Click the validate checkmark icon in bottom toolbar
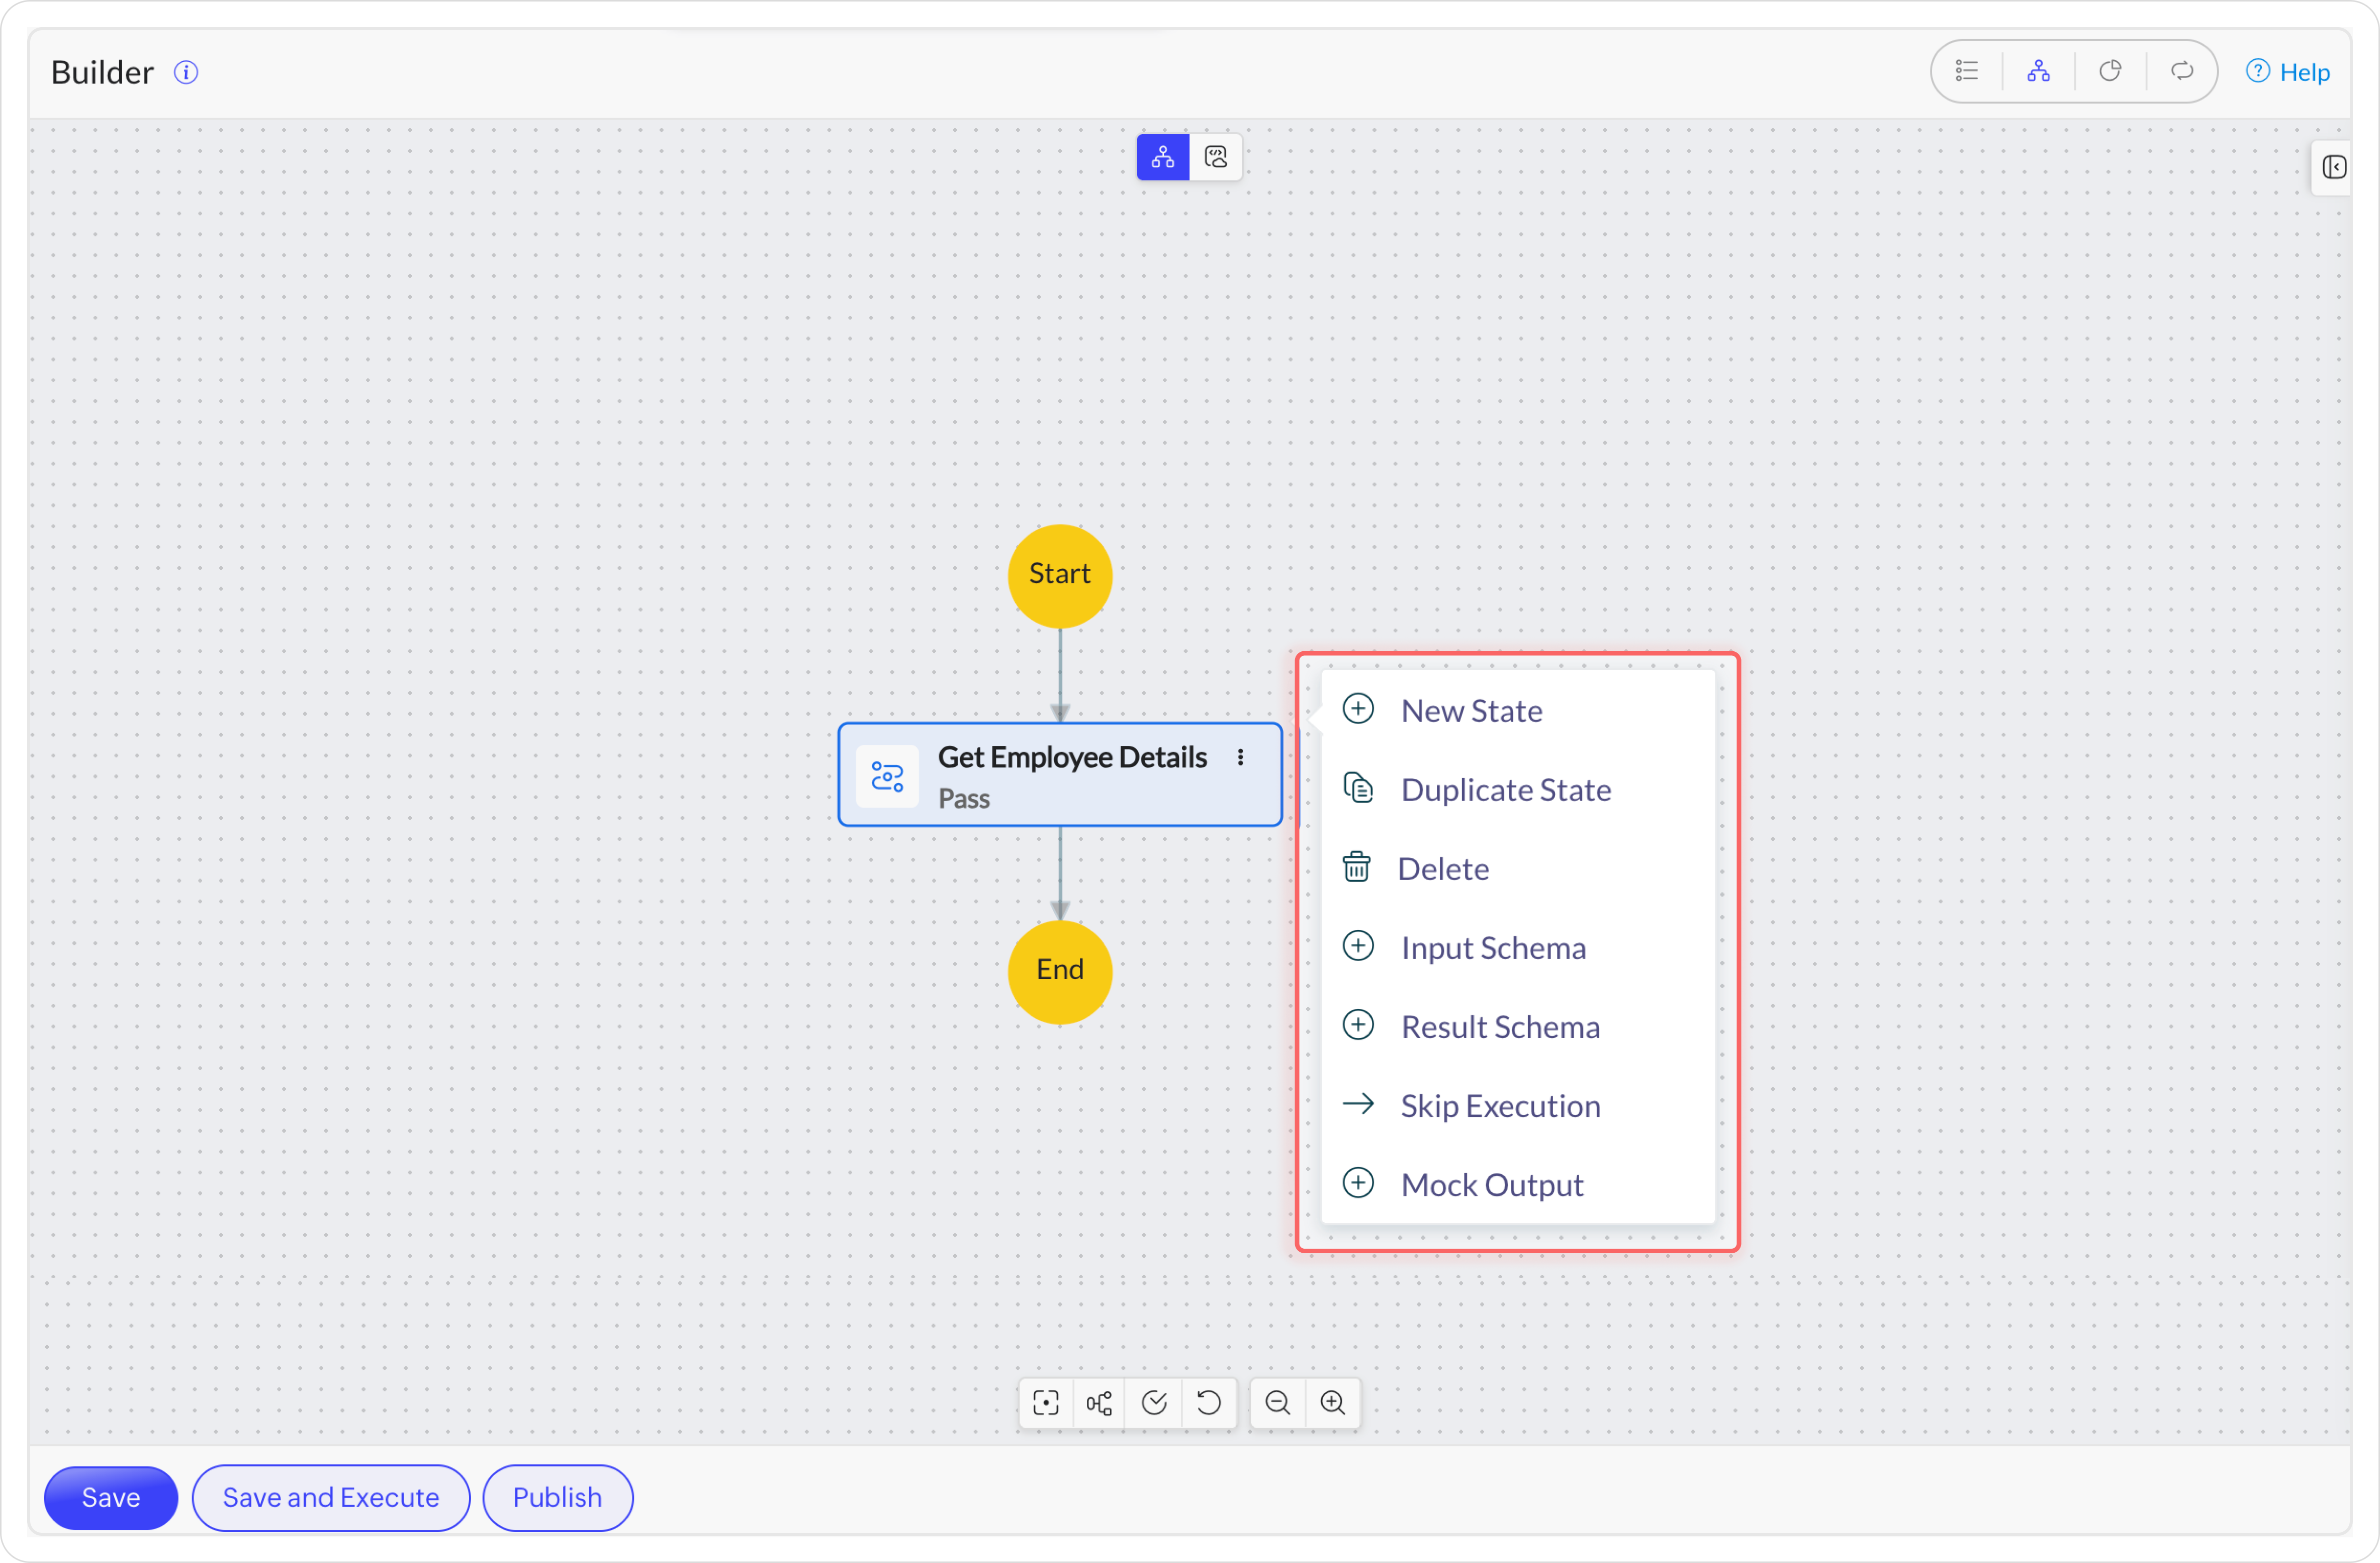Viewport: 2380px width, 1563px height. 1154,1403
